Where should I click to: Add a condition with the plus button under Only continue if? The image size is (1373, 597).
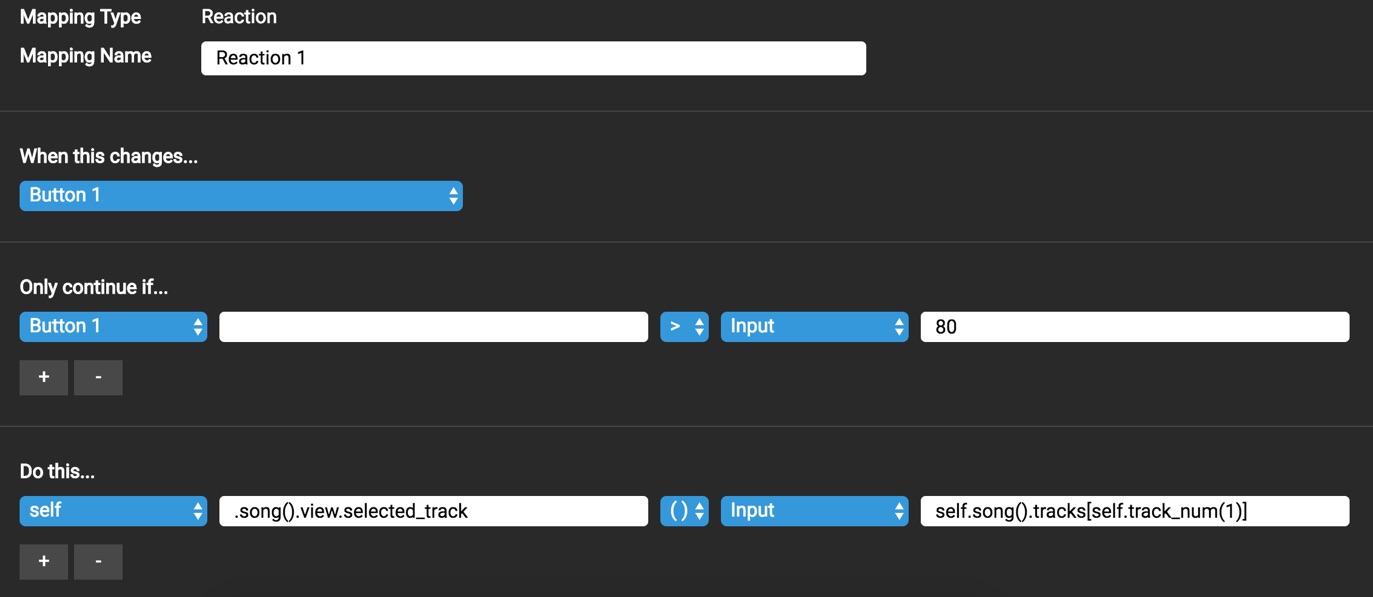pyautogui.click(x=44, y=378)
